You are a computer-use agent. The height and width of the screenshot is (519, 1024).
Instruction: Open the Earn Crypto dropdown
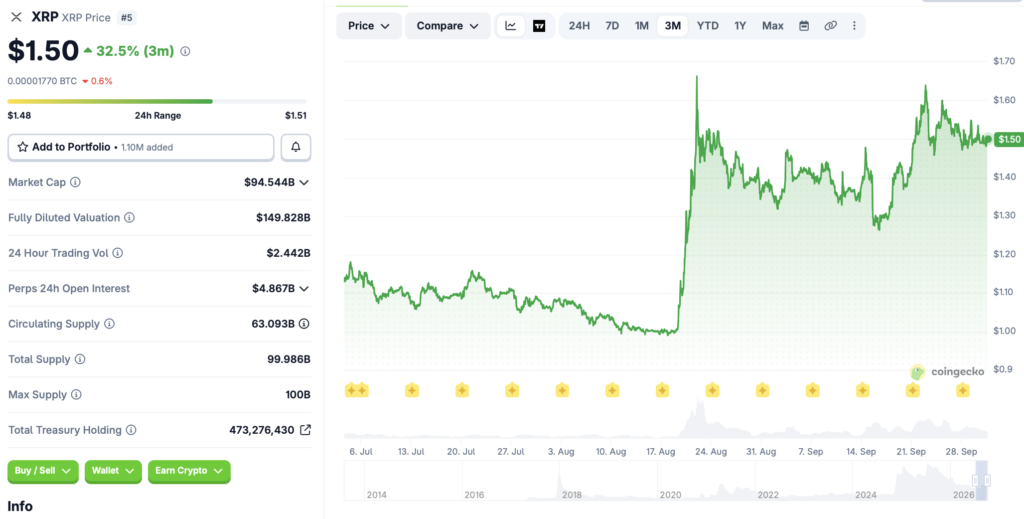click(189, 471)
